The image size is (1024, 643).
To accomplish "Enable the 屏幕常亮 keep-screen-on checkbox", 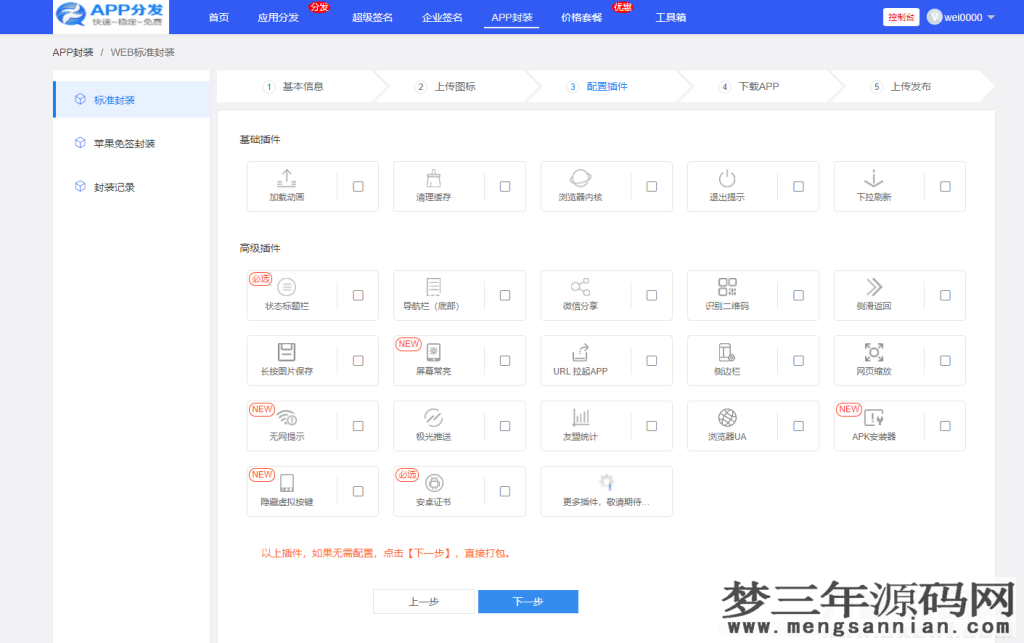I will tap(504, 360).
